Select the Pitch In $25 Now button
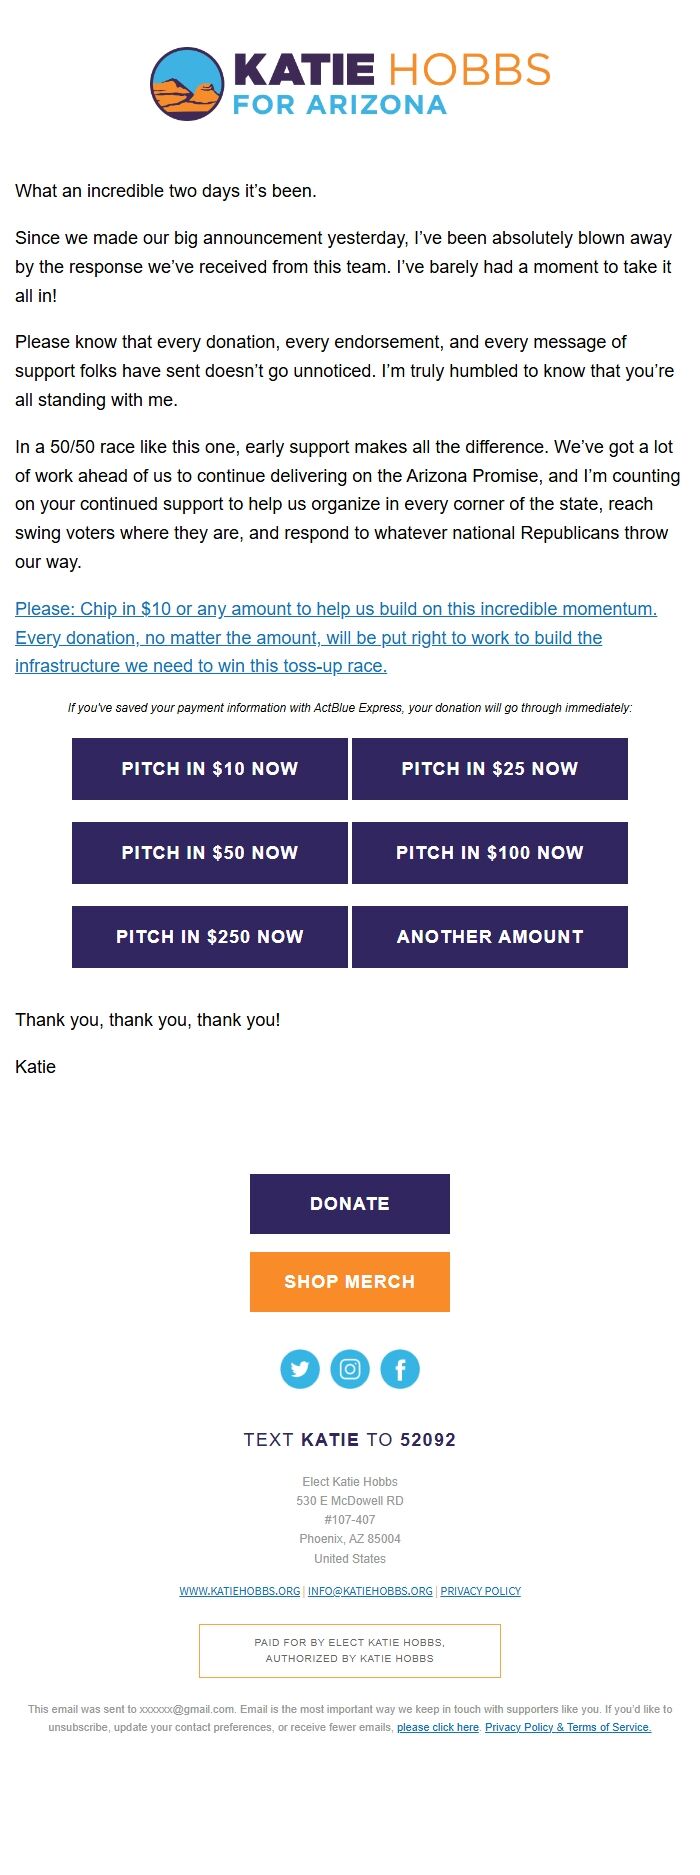 pos(490,769)
